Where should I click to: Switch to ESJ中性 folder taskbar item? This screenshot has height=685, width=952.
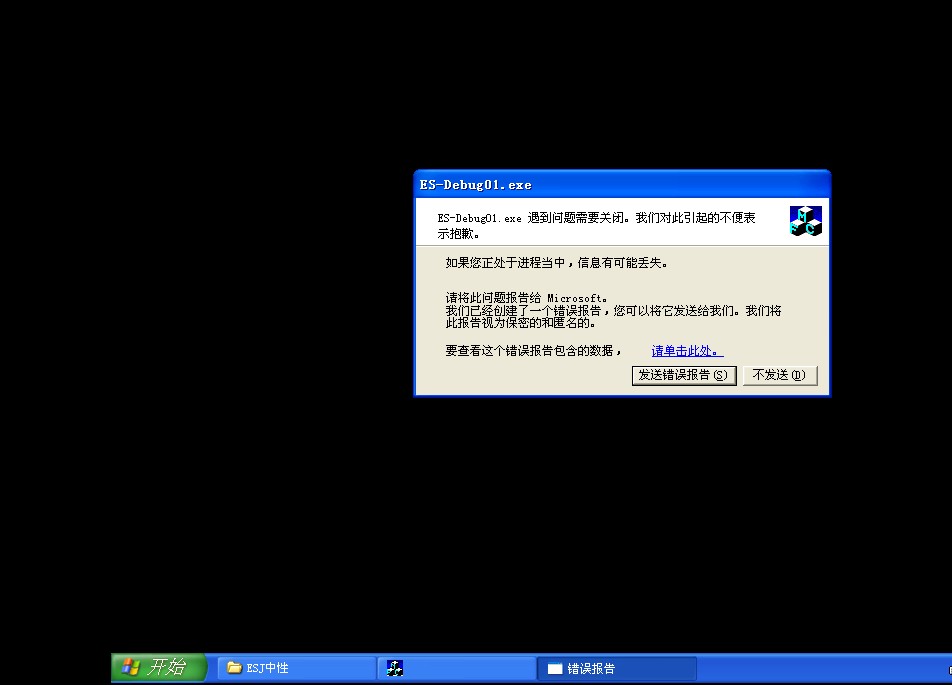[296, 668]
